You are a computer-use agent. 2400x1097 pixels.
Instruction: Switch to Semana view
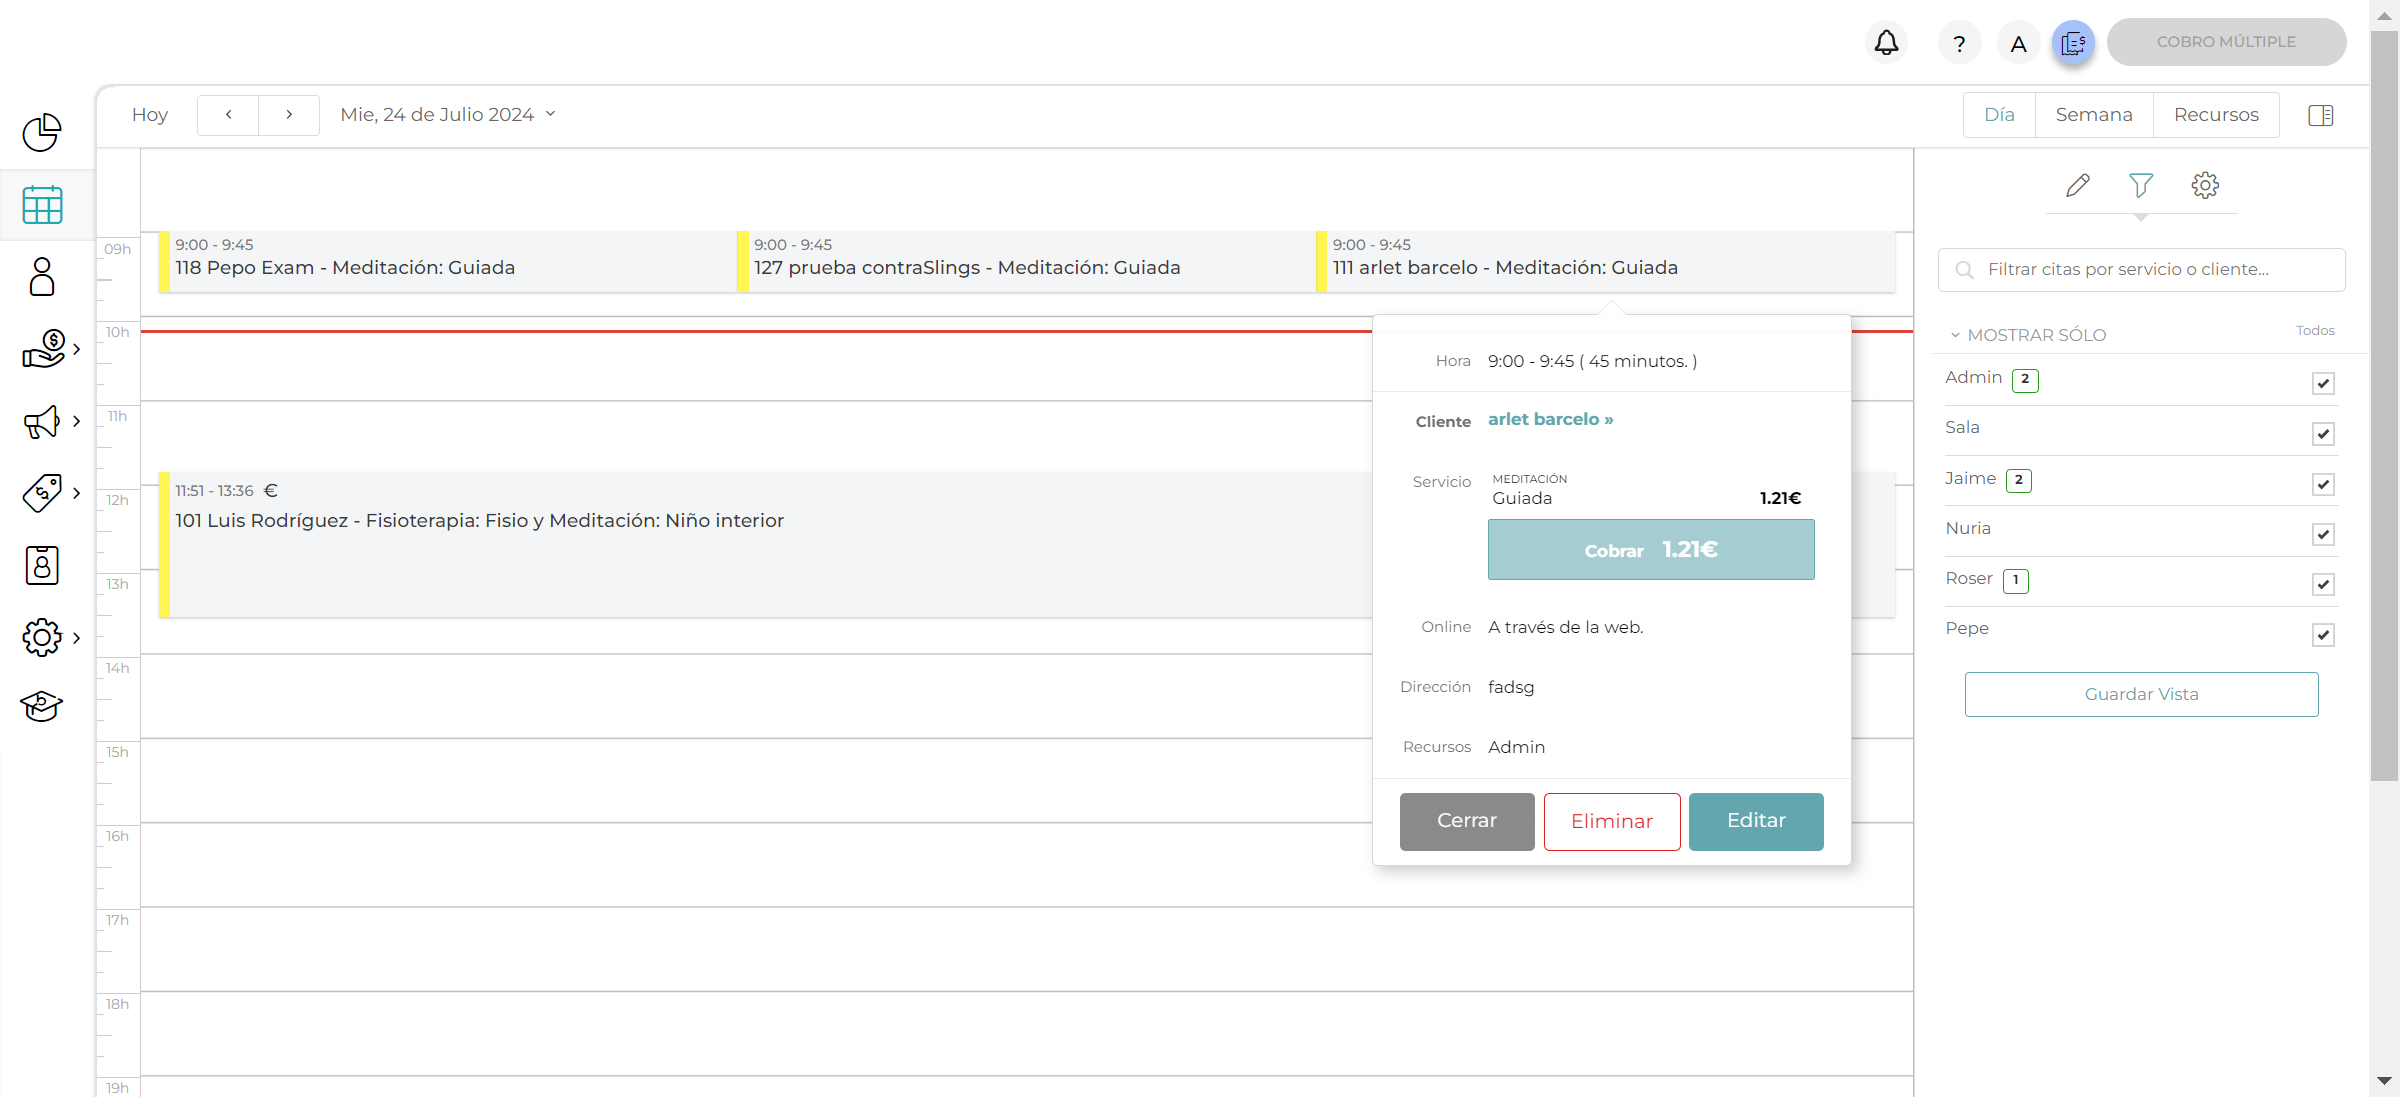tap(2094, 115)
